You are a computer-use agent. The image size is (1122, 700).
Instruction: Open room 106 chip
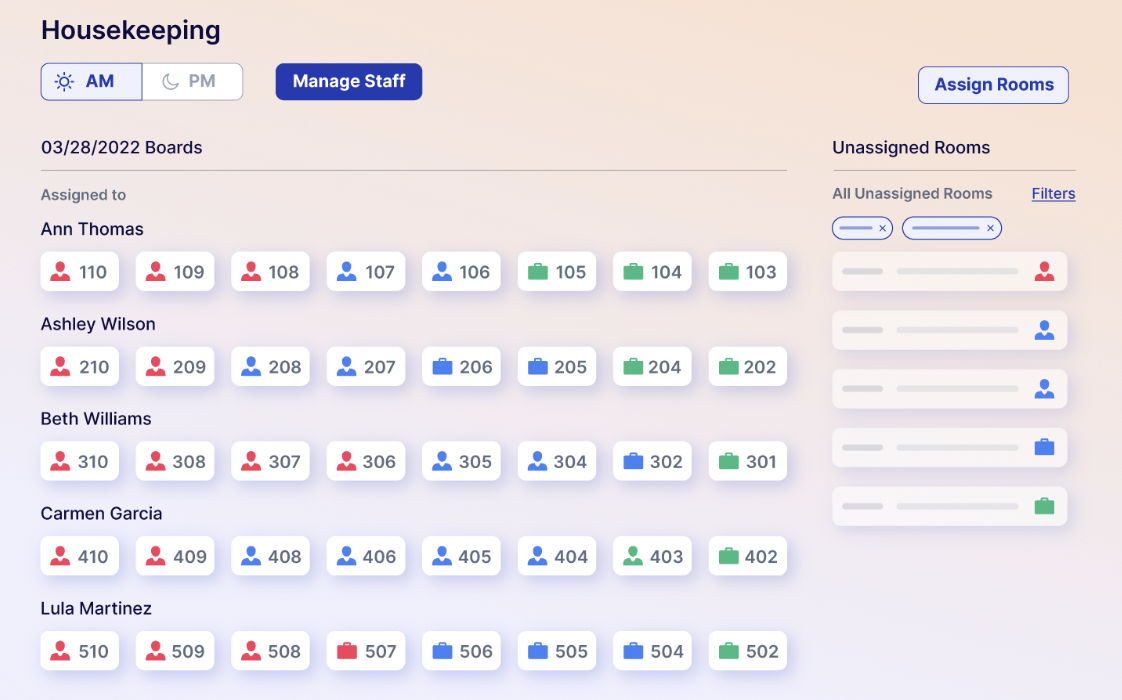click(462, 271)
